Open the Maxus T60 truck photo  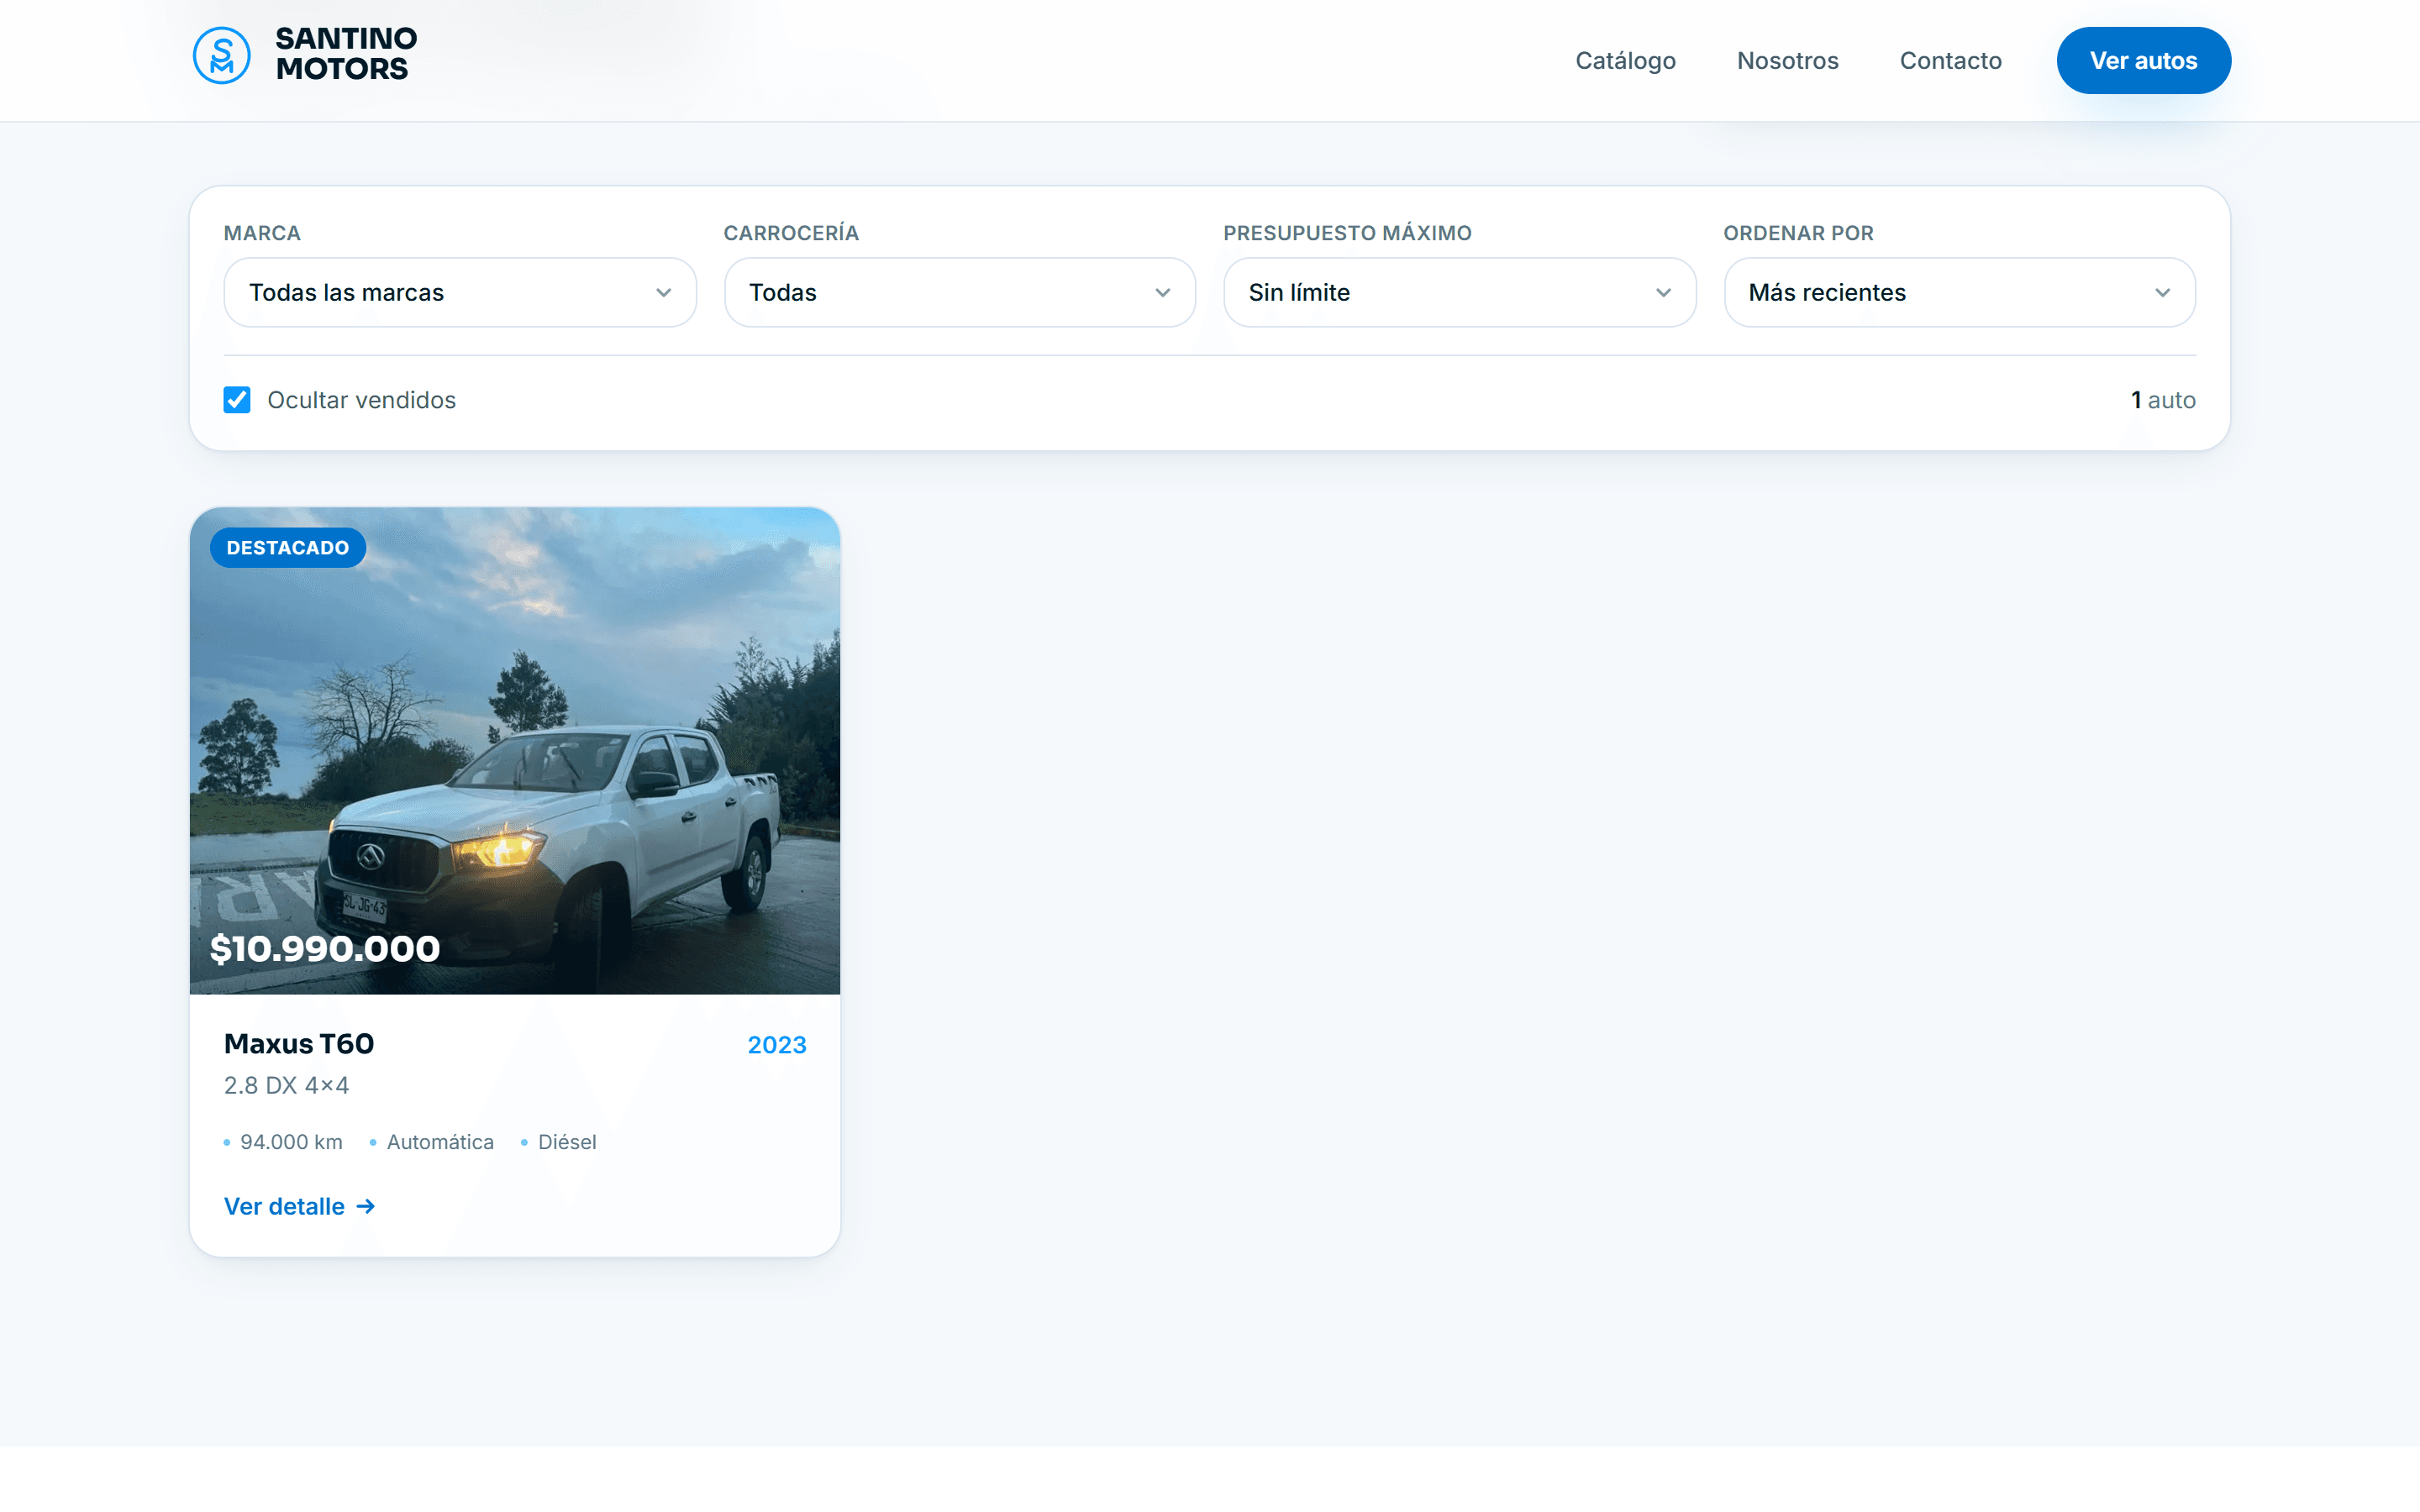point(515,750)
